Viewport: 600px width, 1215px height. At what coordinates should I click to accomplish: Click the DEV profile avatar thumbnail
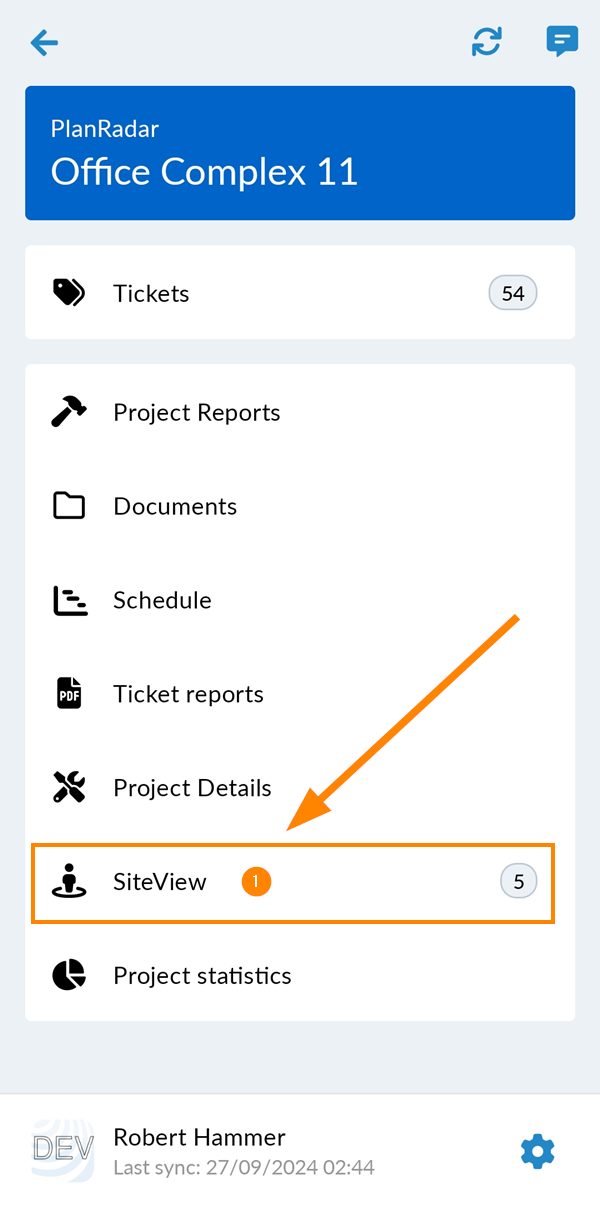click(x=63, y=1152)
